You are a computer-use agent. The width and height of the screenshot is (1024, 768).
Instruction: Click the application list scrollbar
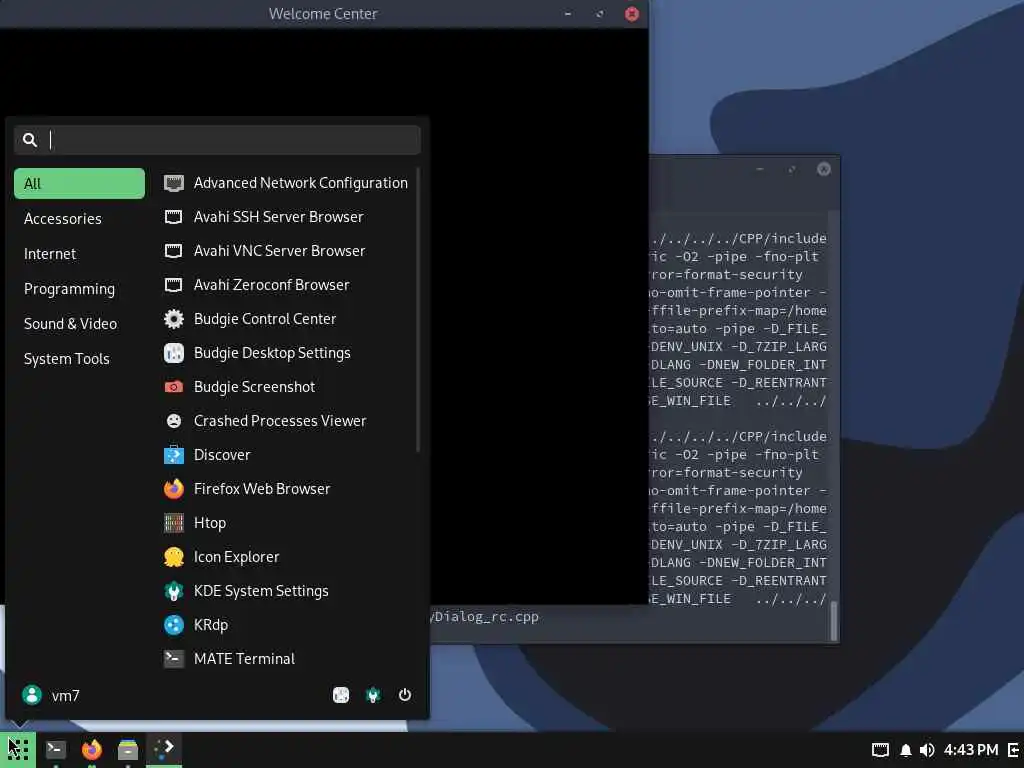tap(417, 310)
